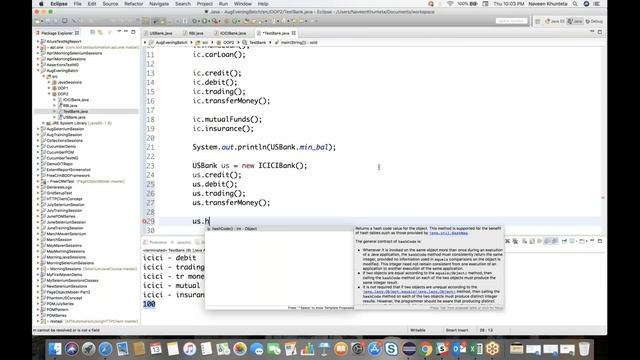The height and width of the screenshot is (360, 640).
Task: Open the Problems tab in bottom panel
Action: coord(156,242)
